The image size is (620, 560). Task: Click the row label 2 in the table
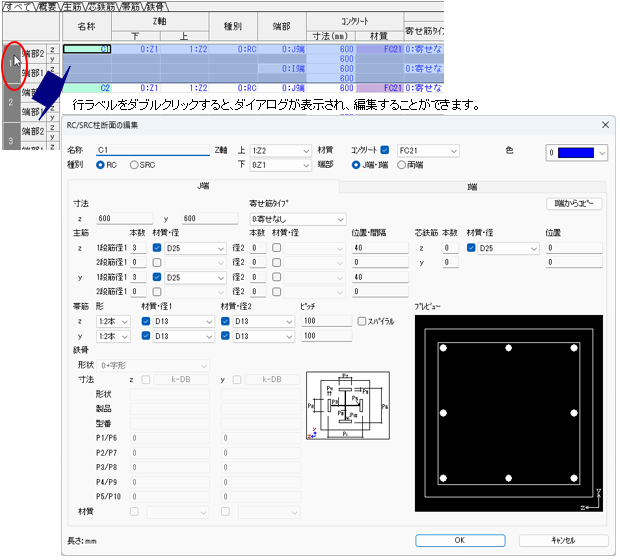(11, 102)
